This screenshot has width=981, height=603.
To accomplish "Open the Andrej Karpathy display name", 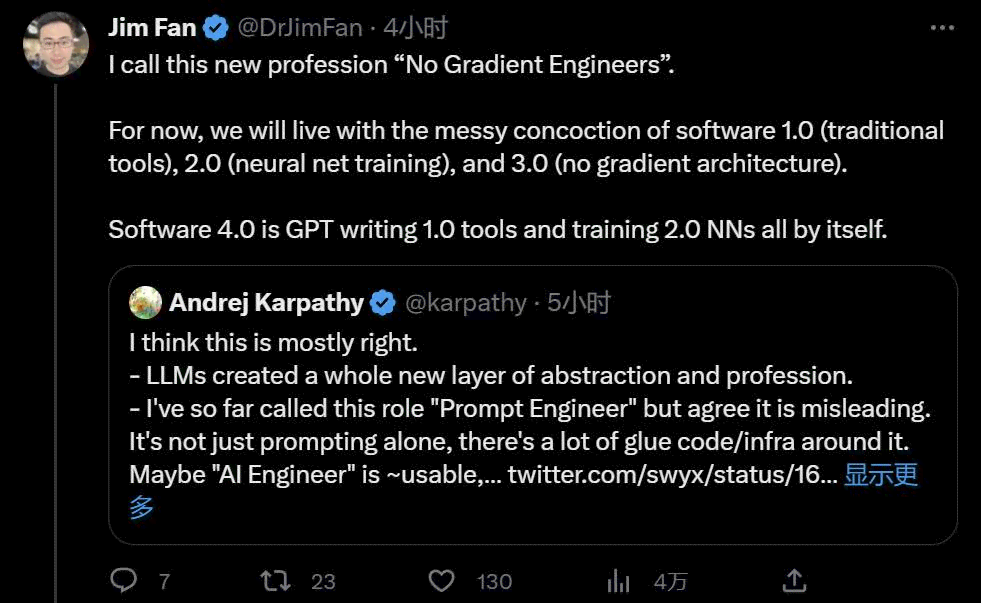I will (267, 303).
